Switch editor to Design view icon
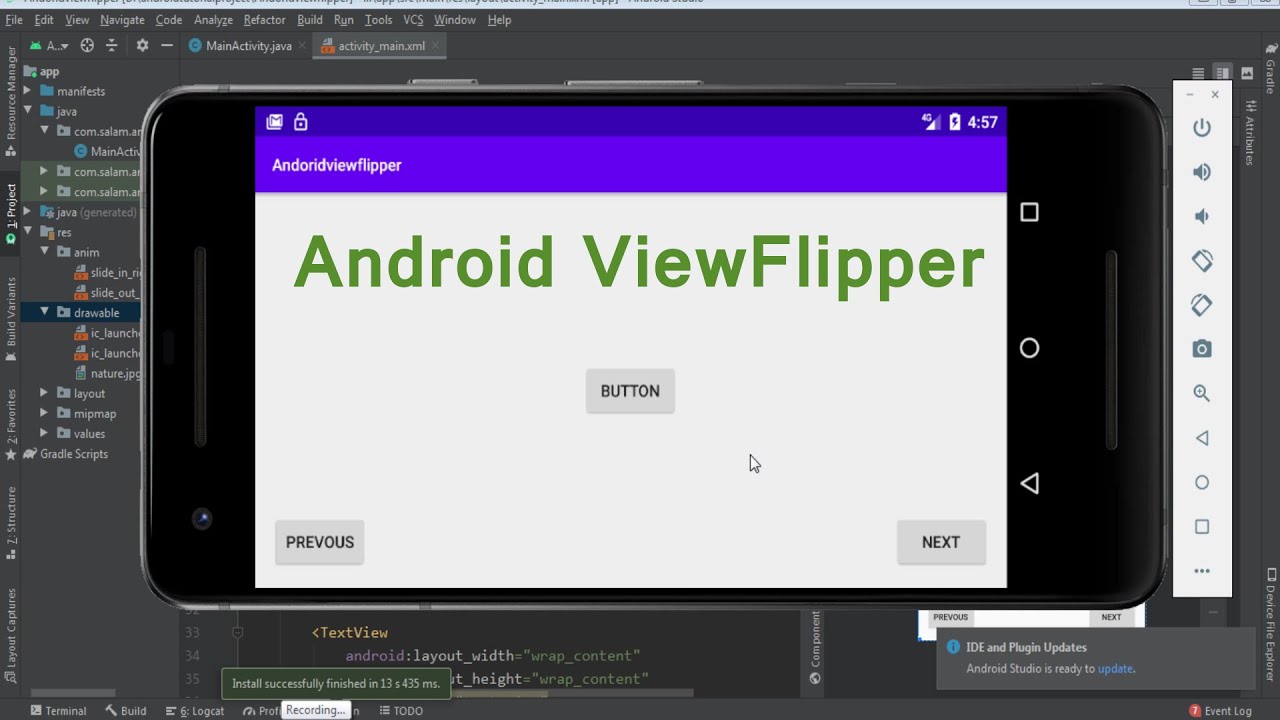This screenshot has width=1280, height=720. [1247, 73]
